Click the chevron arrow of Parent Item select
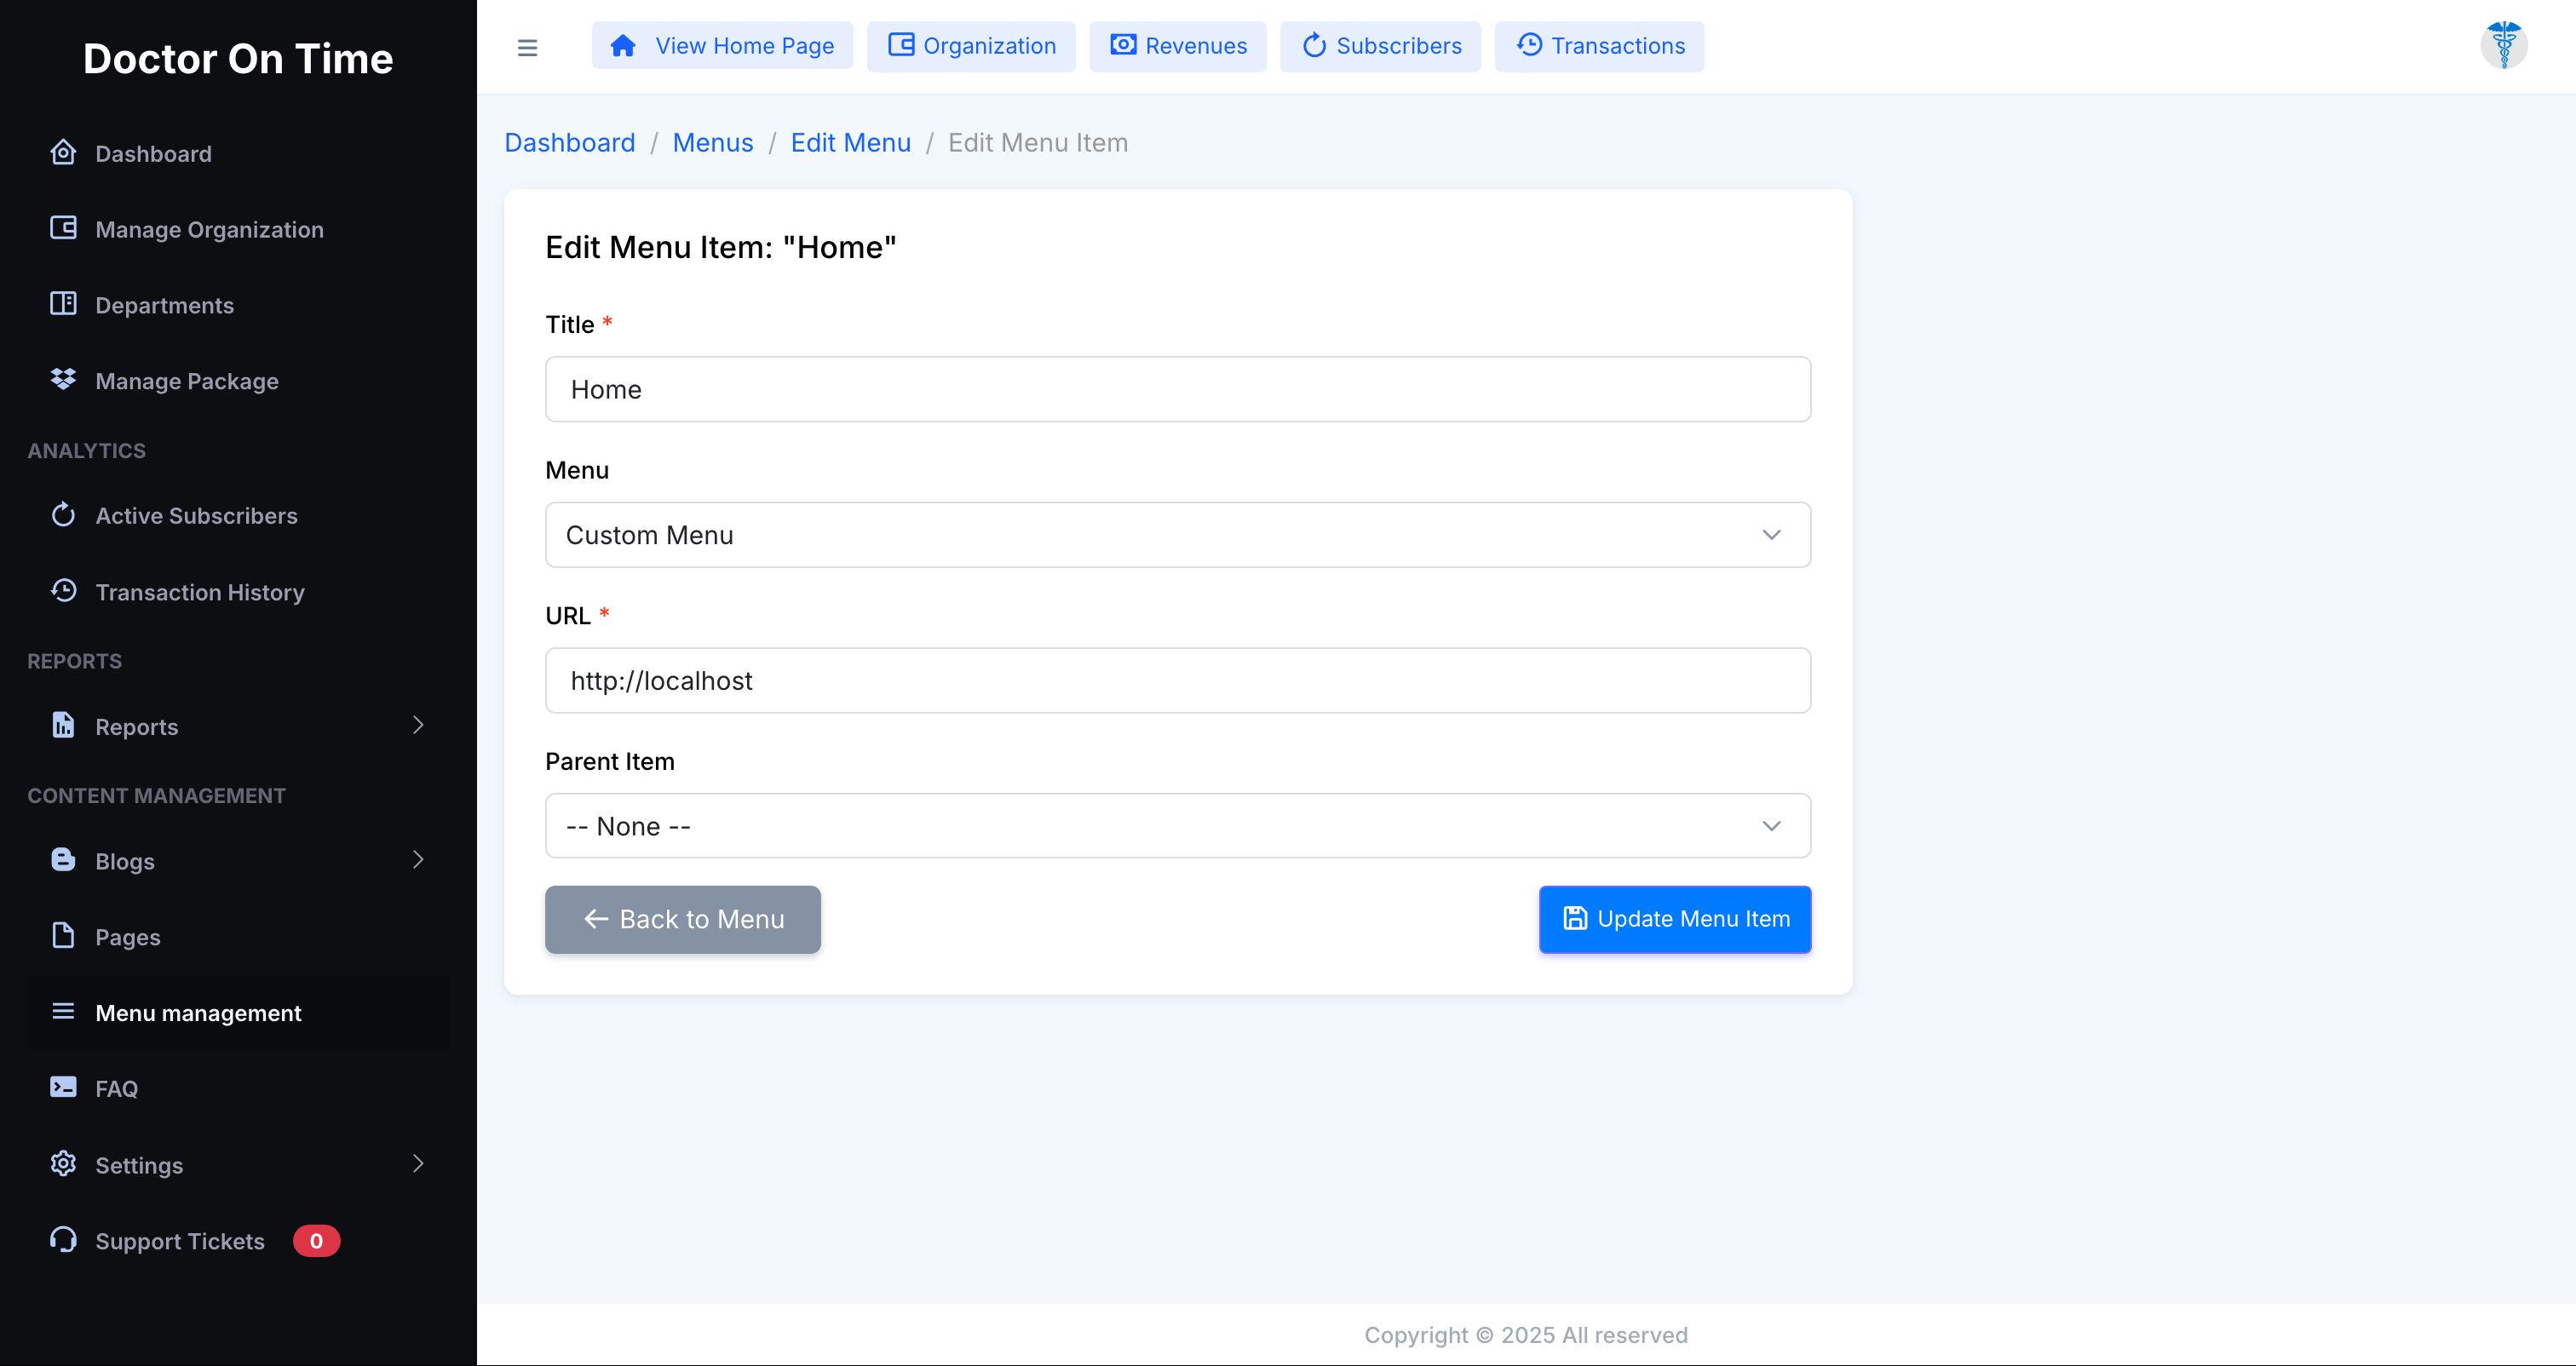This screenshot has width=2576, height=1366. pos(1771,826)
